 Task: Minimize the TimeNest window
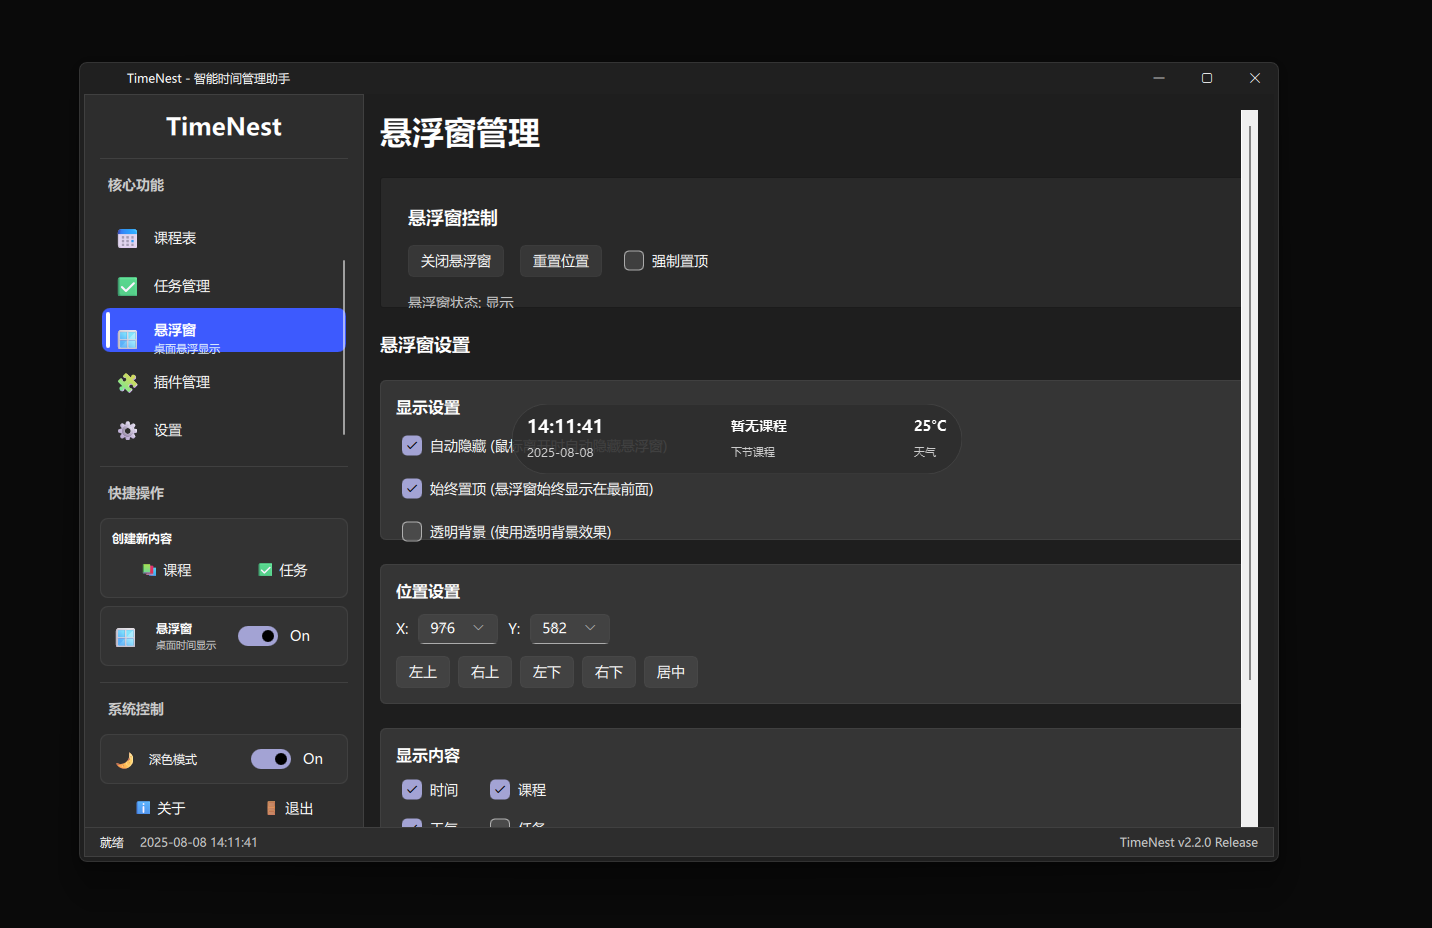coord(1159,78)
